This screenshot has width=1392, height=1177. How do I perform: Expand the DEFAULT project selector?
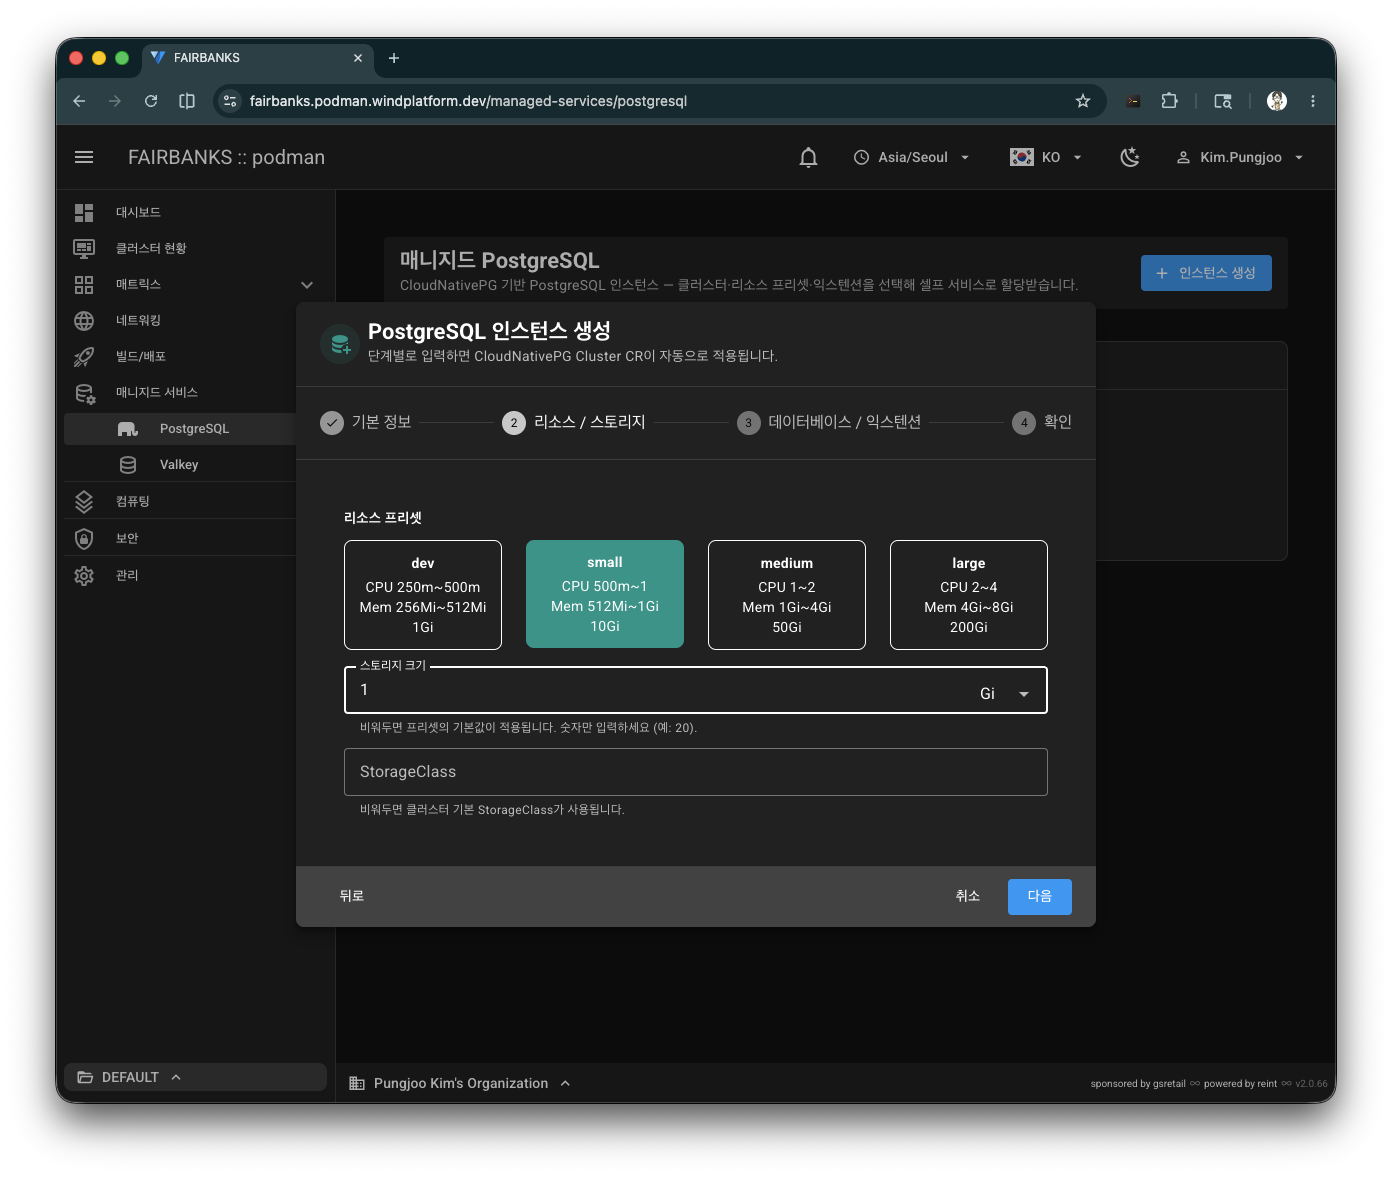point(195,1077)
